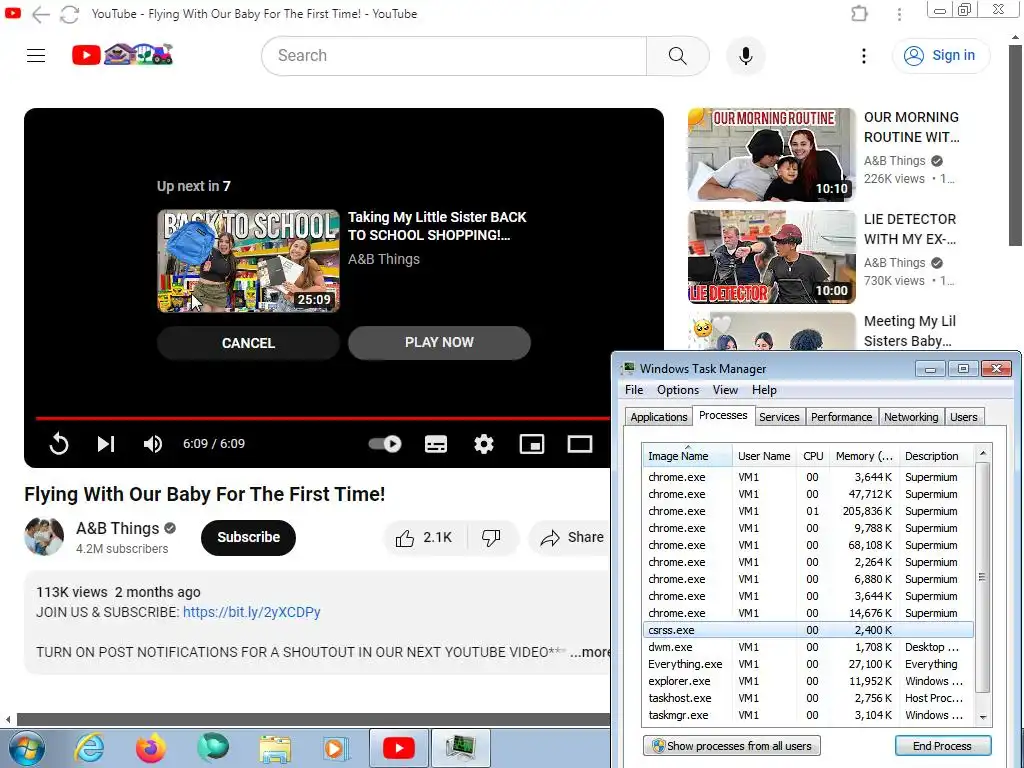The height and width of the screenshot is (768, 1024).
Task: Open the bit.ly description link
Action: (x=251, y=613)
